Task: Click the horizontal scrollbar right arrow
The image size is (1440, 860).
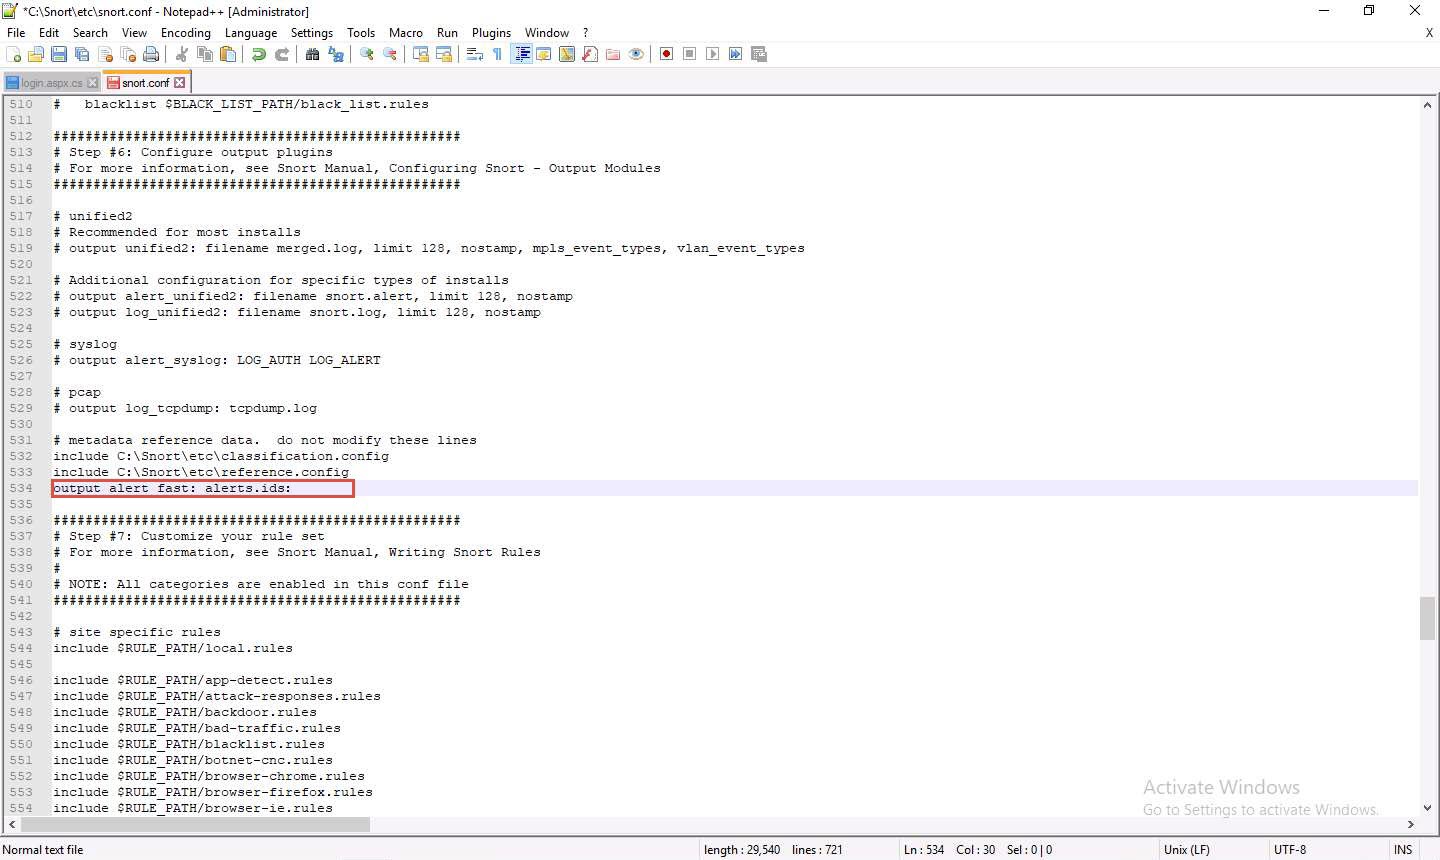Action: [x=1411, y=825]
